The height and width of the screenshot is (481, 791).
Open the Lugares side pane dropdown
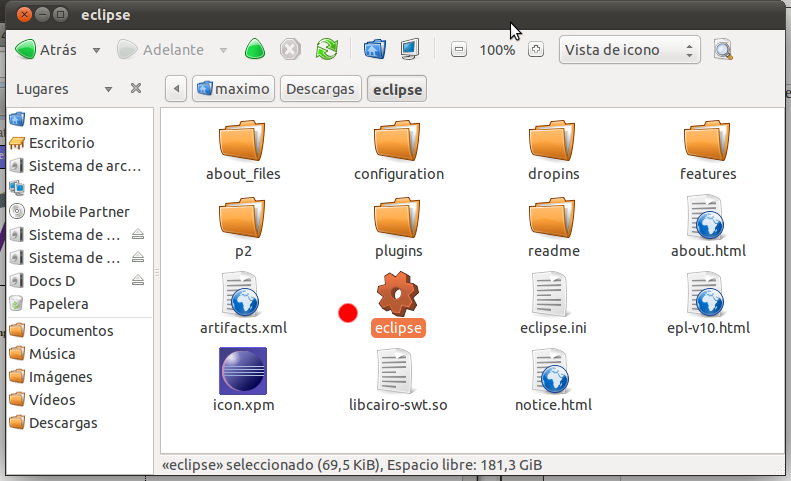coord(107,89)
